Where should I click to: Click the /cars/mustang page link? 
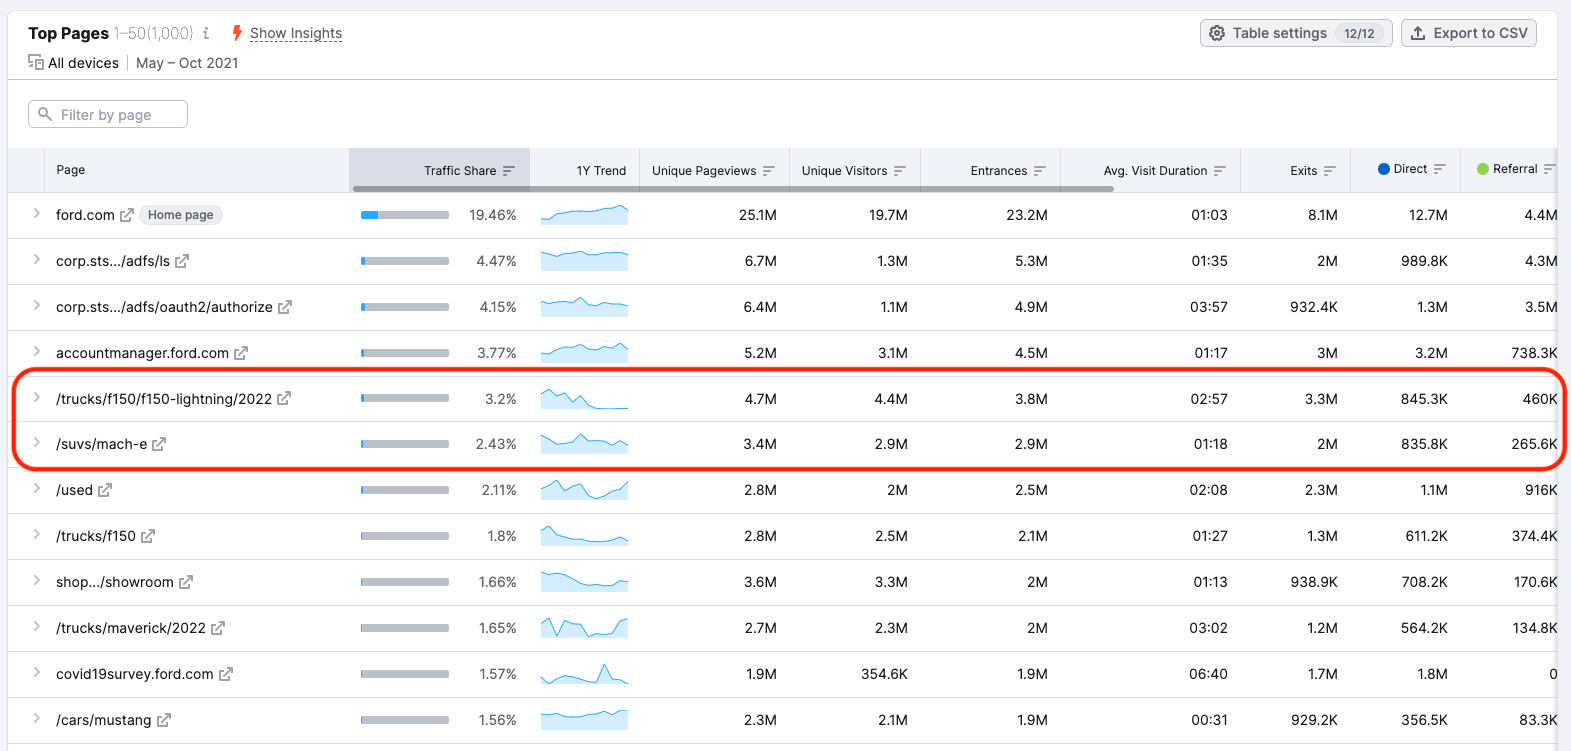[104, 720]
